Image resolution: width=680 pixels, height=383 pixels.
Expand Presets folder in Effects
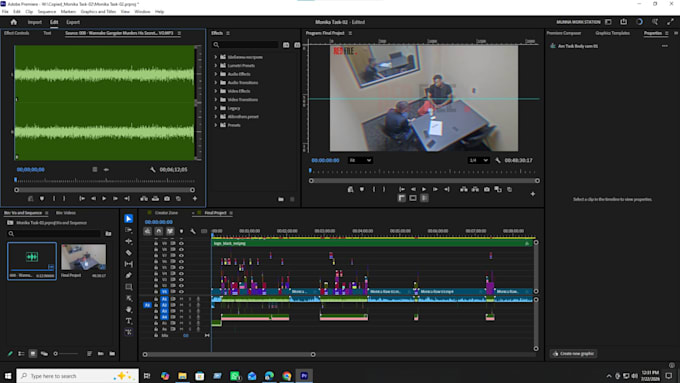coord(216,125)
